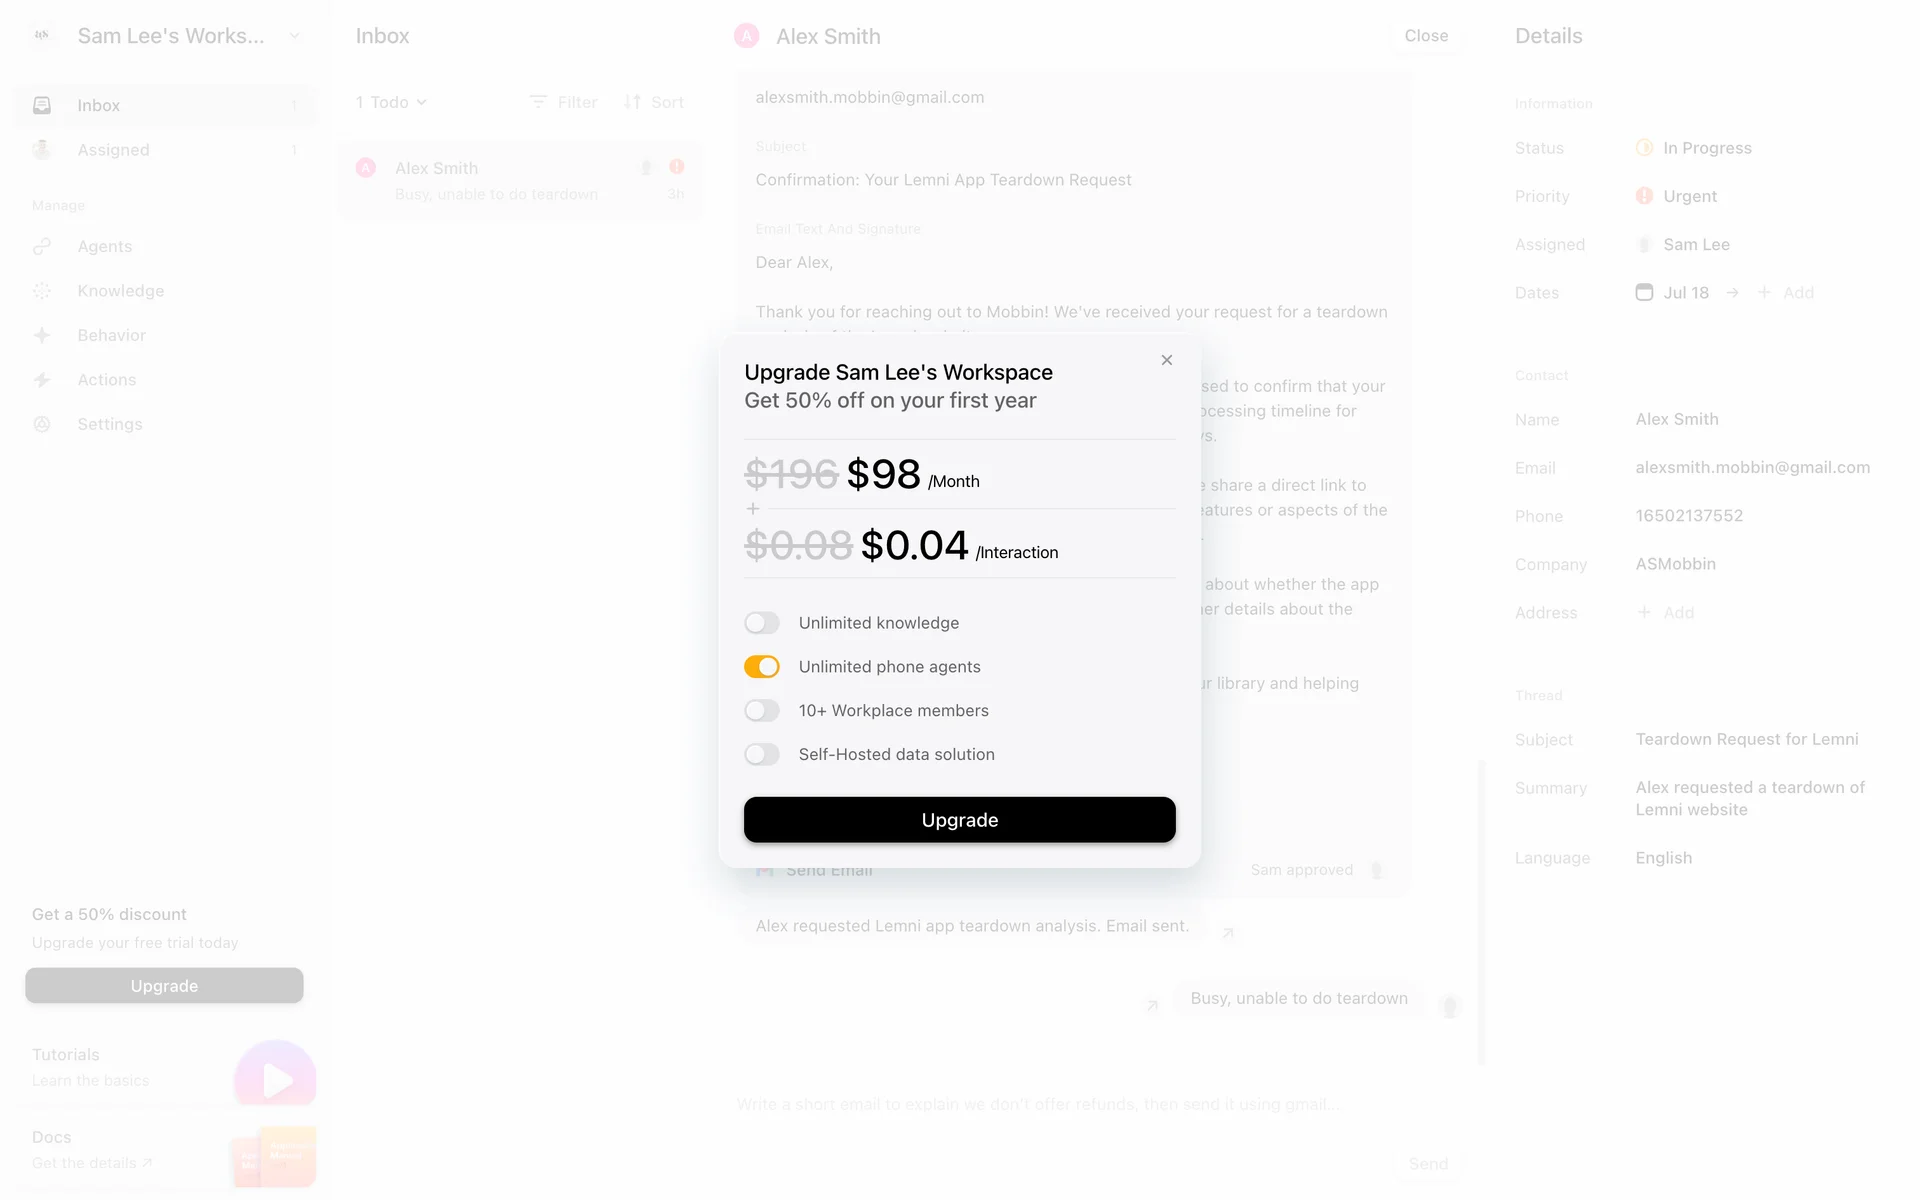Open the Sort options
The width and height of the screenshot is (1920, 1200).
click(x=654, y=102)
